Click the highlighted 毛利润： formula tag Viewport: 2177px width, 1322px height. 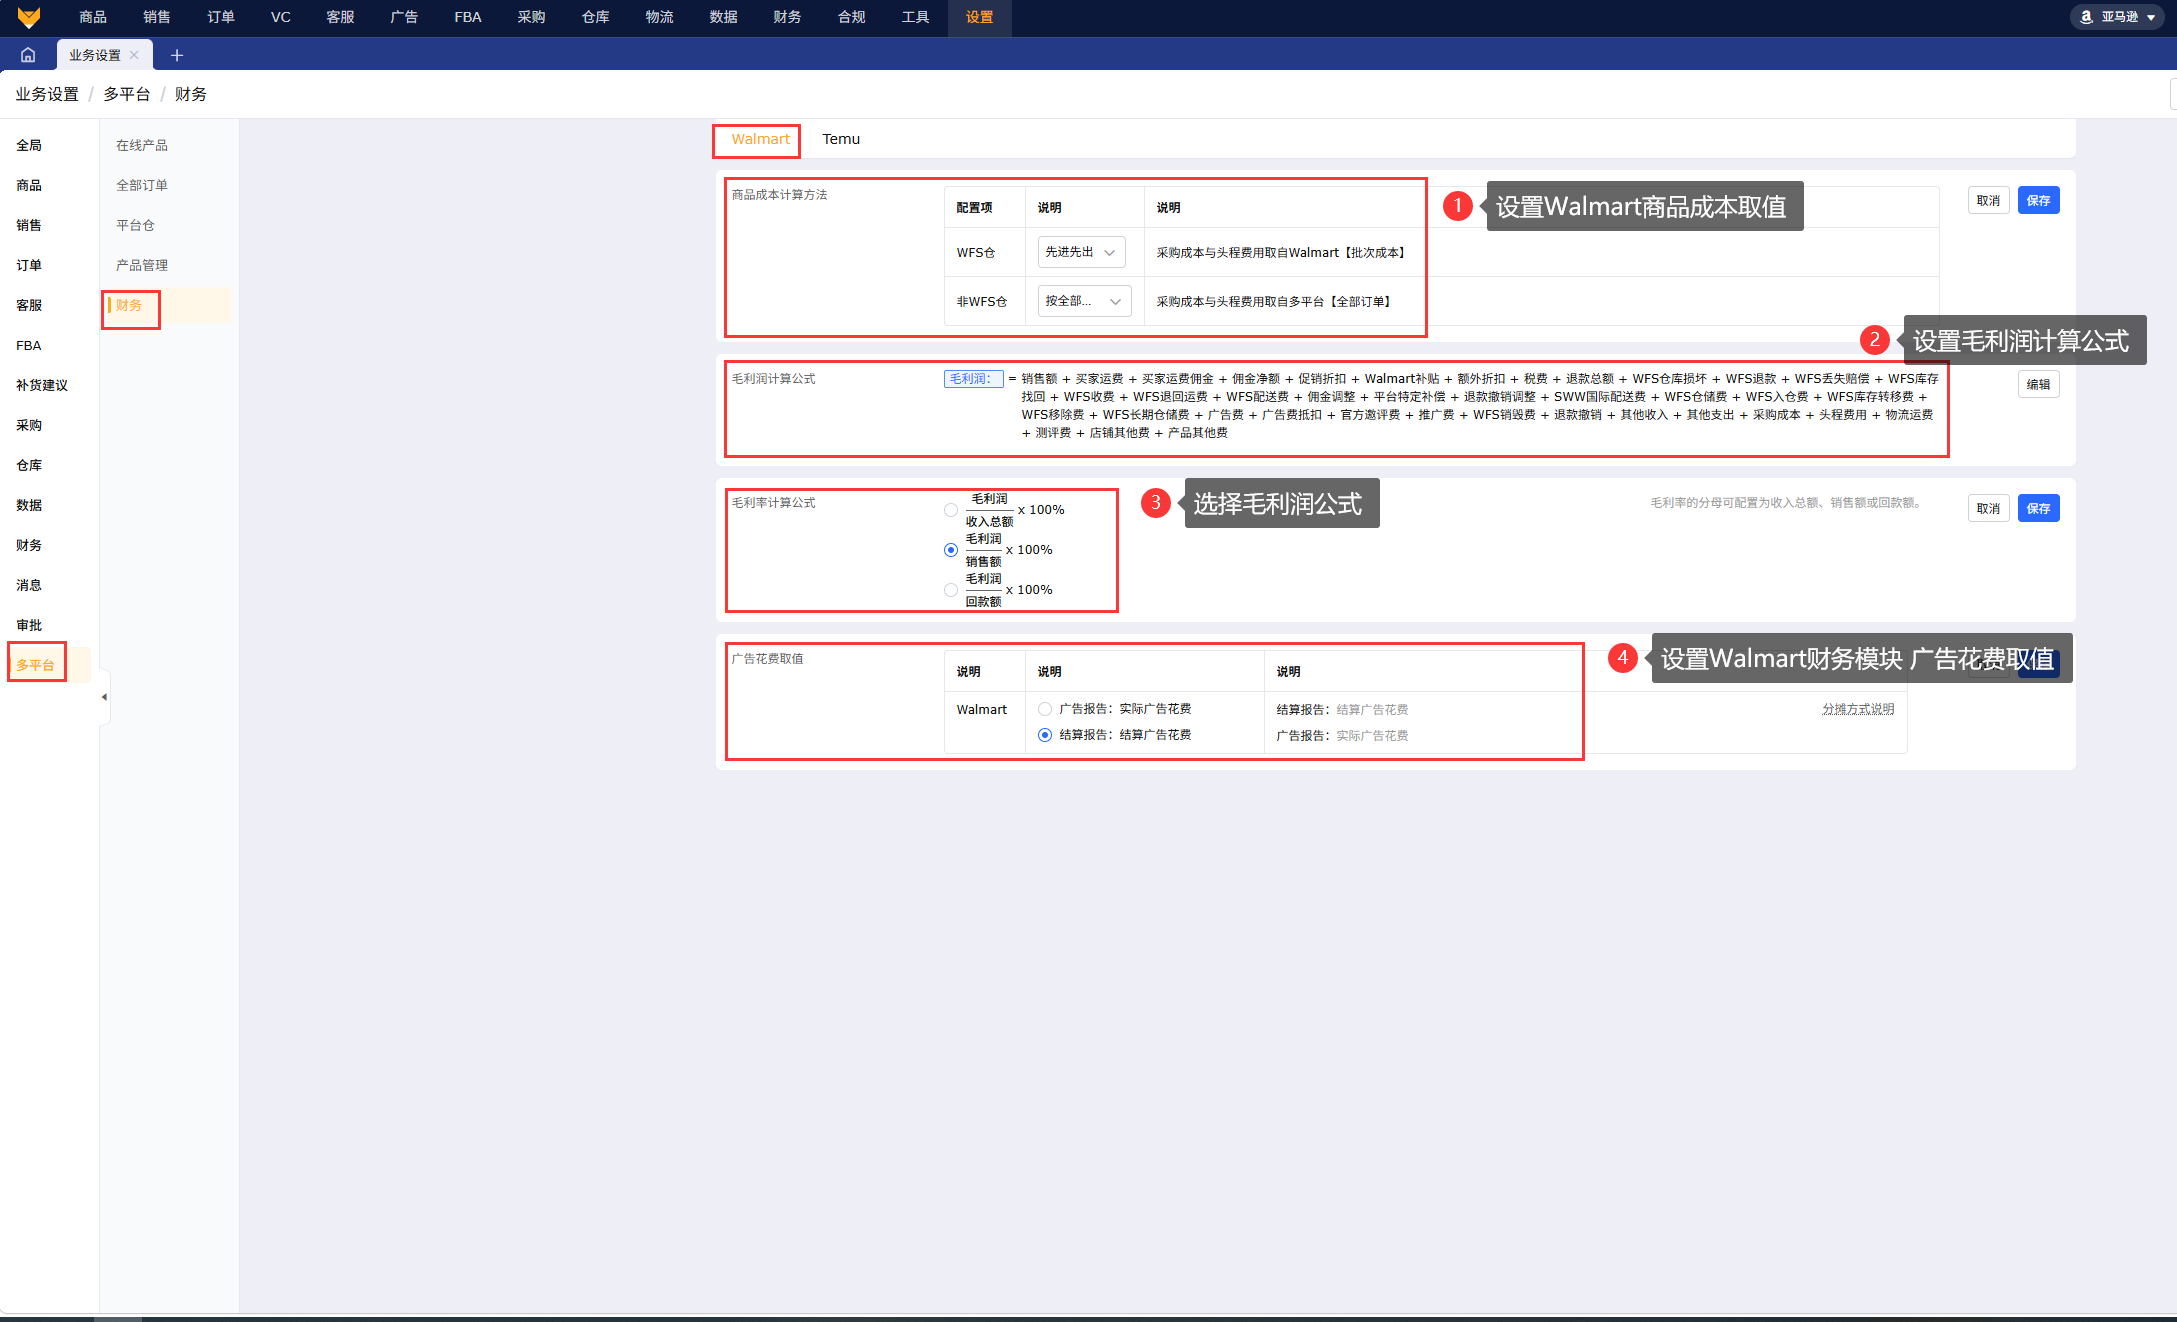pyautogui.click(x=973, y=379)
